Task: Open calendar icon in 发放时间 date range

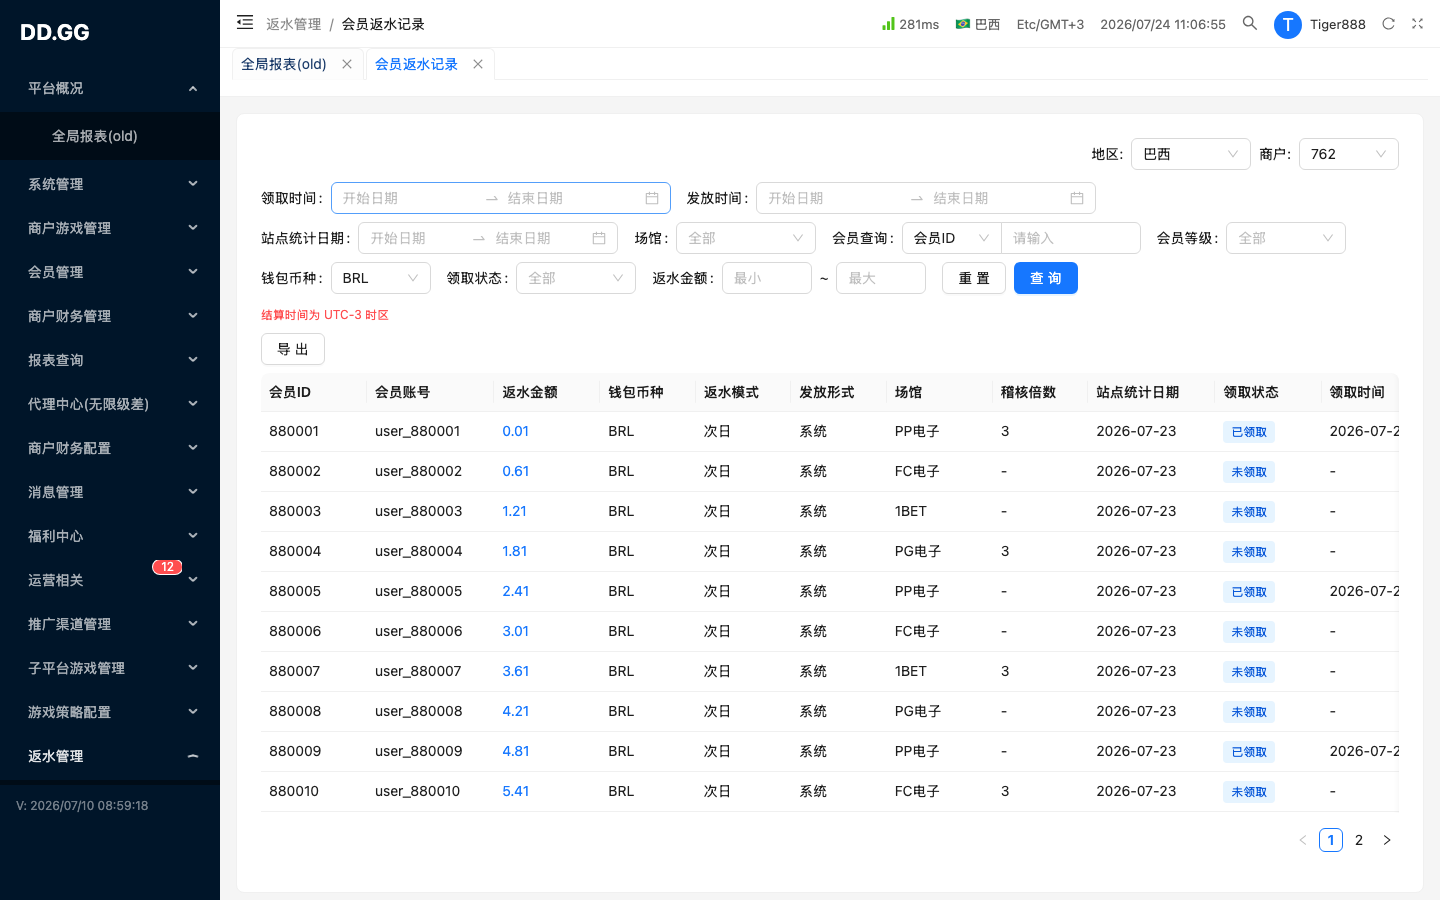Action: coord(1077,198)
